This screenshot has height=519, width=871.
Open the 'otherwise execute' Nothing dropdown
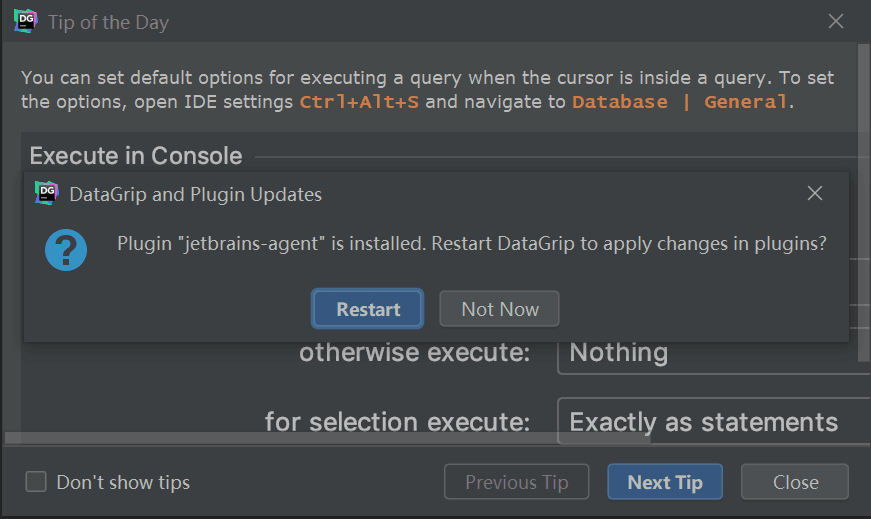click(712, 353)
